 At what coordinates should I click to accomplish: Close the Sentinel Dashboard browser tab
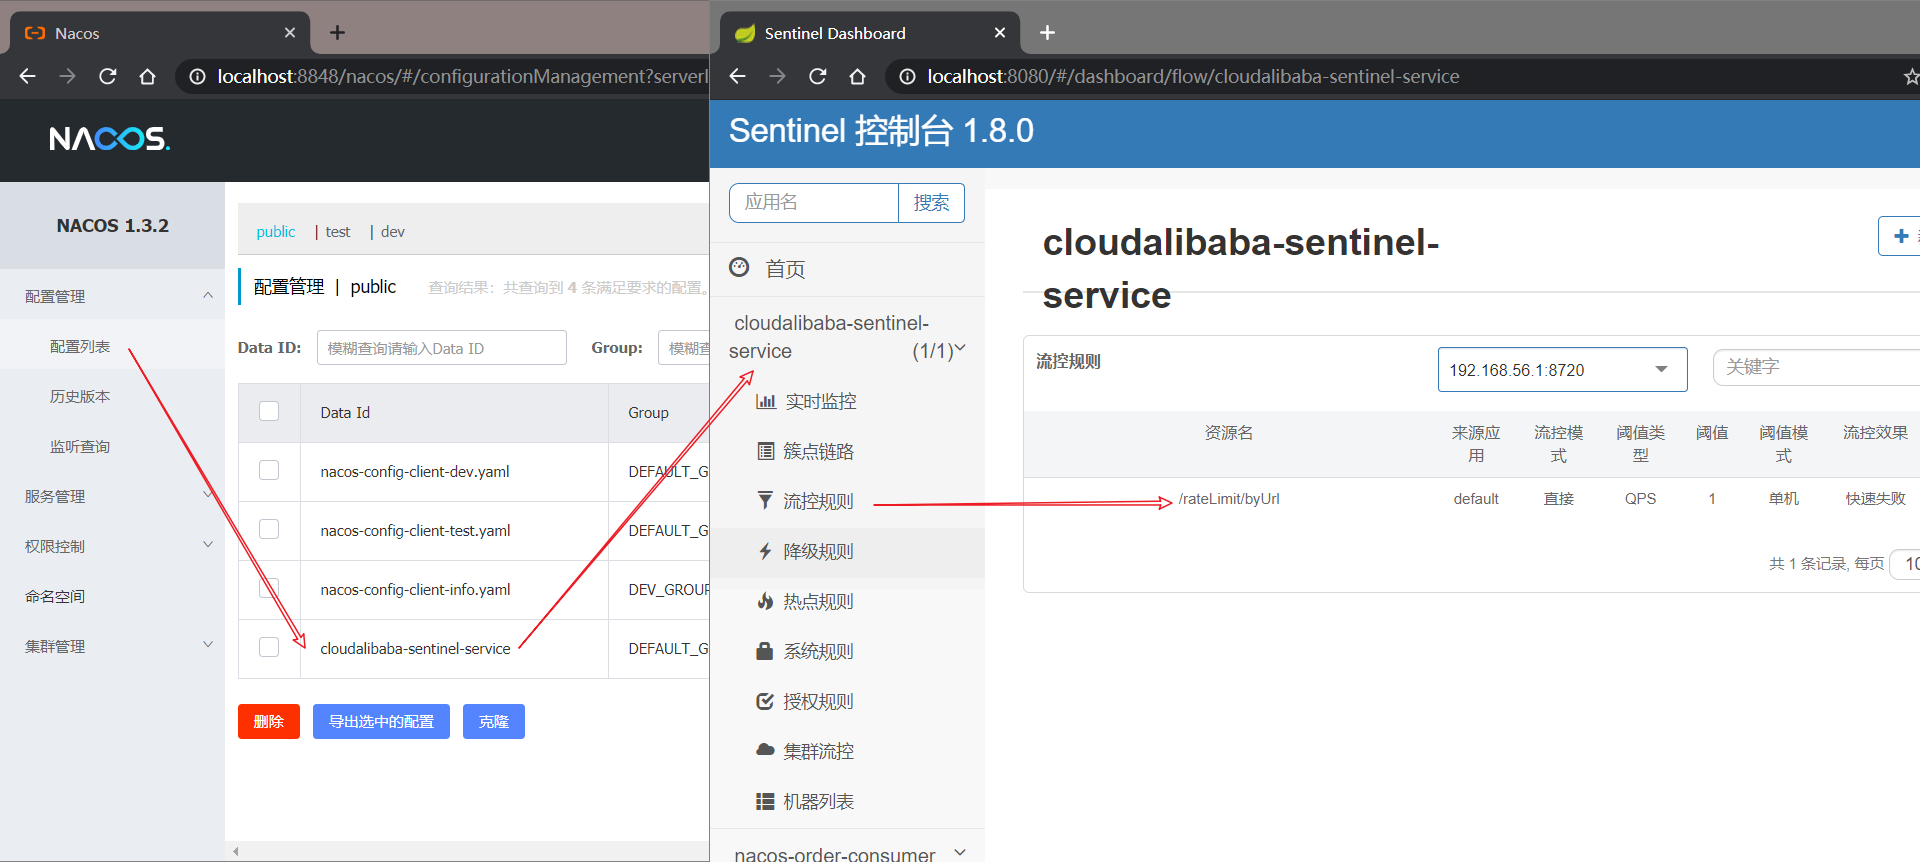1000,33
